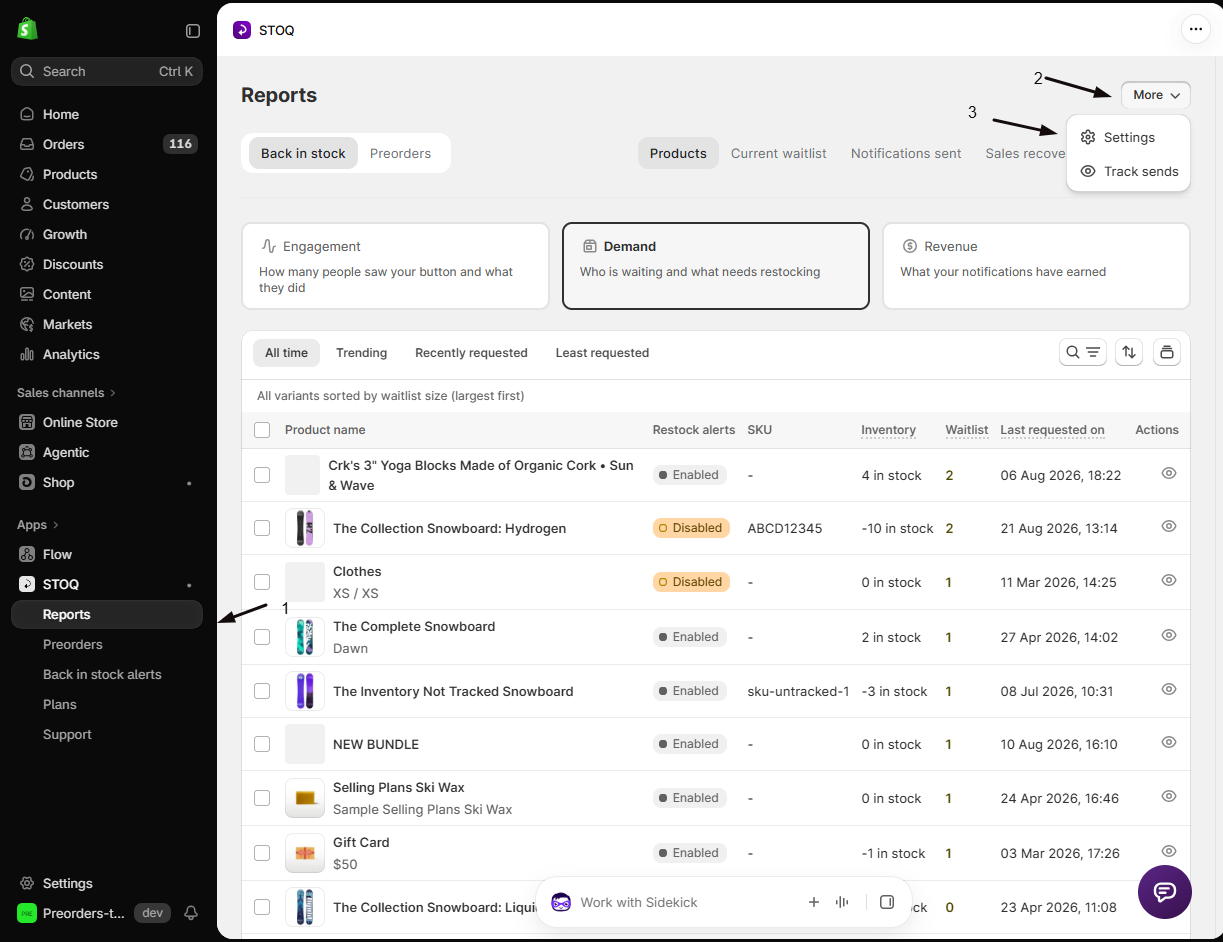Click the notification bell icon
1223x942 pixels.
[x=191, y=913]
